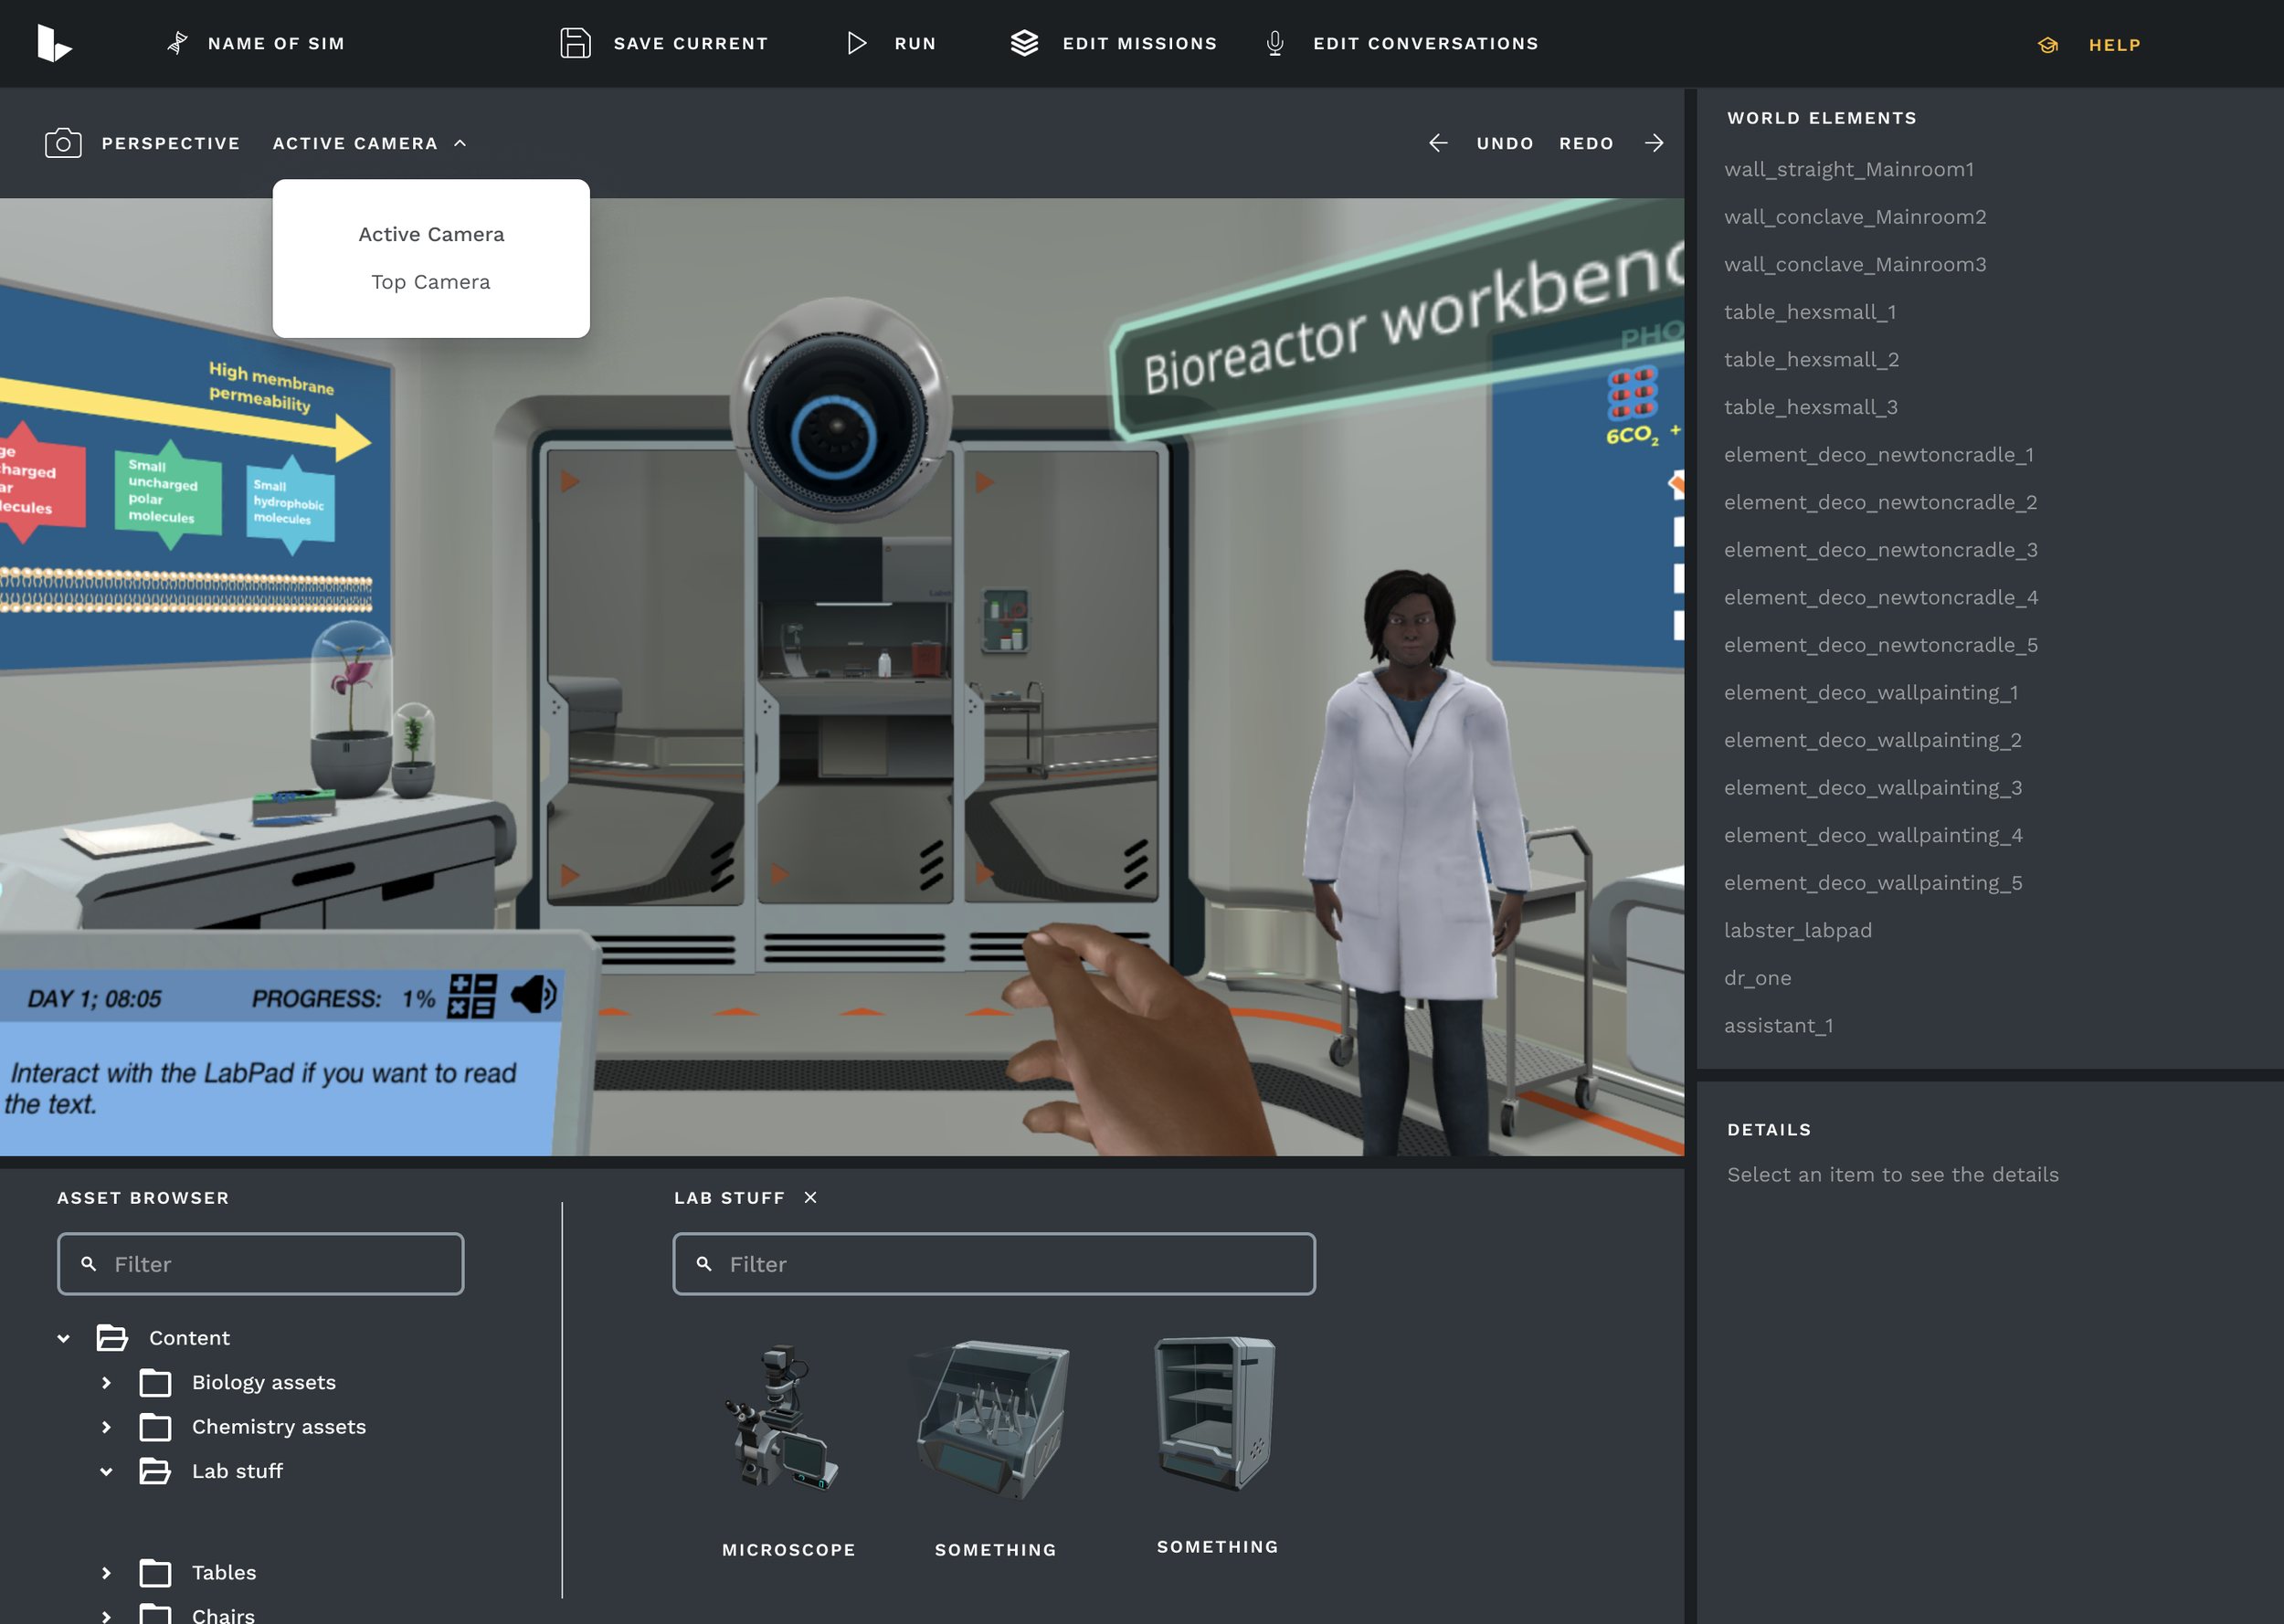Open the Edit Missions text button
This screenshot has height=1624, width=2284.
(x=1139, y=43)
